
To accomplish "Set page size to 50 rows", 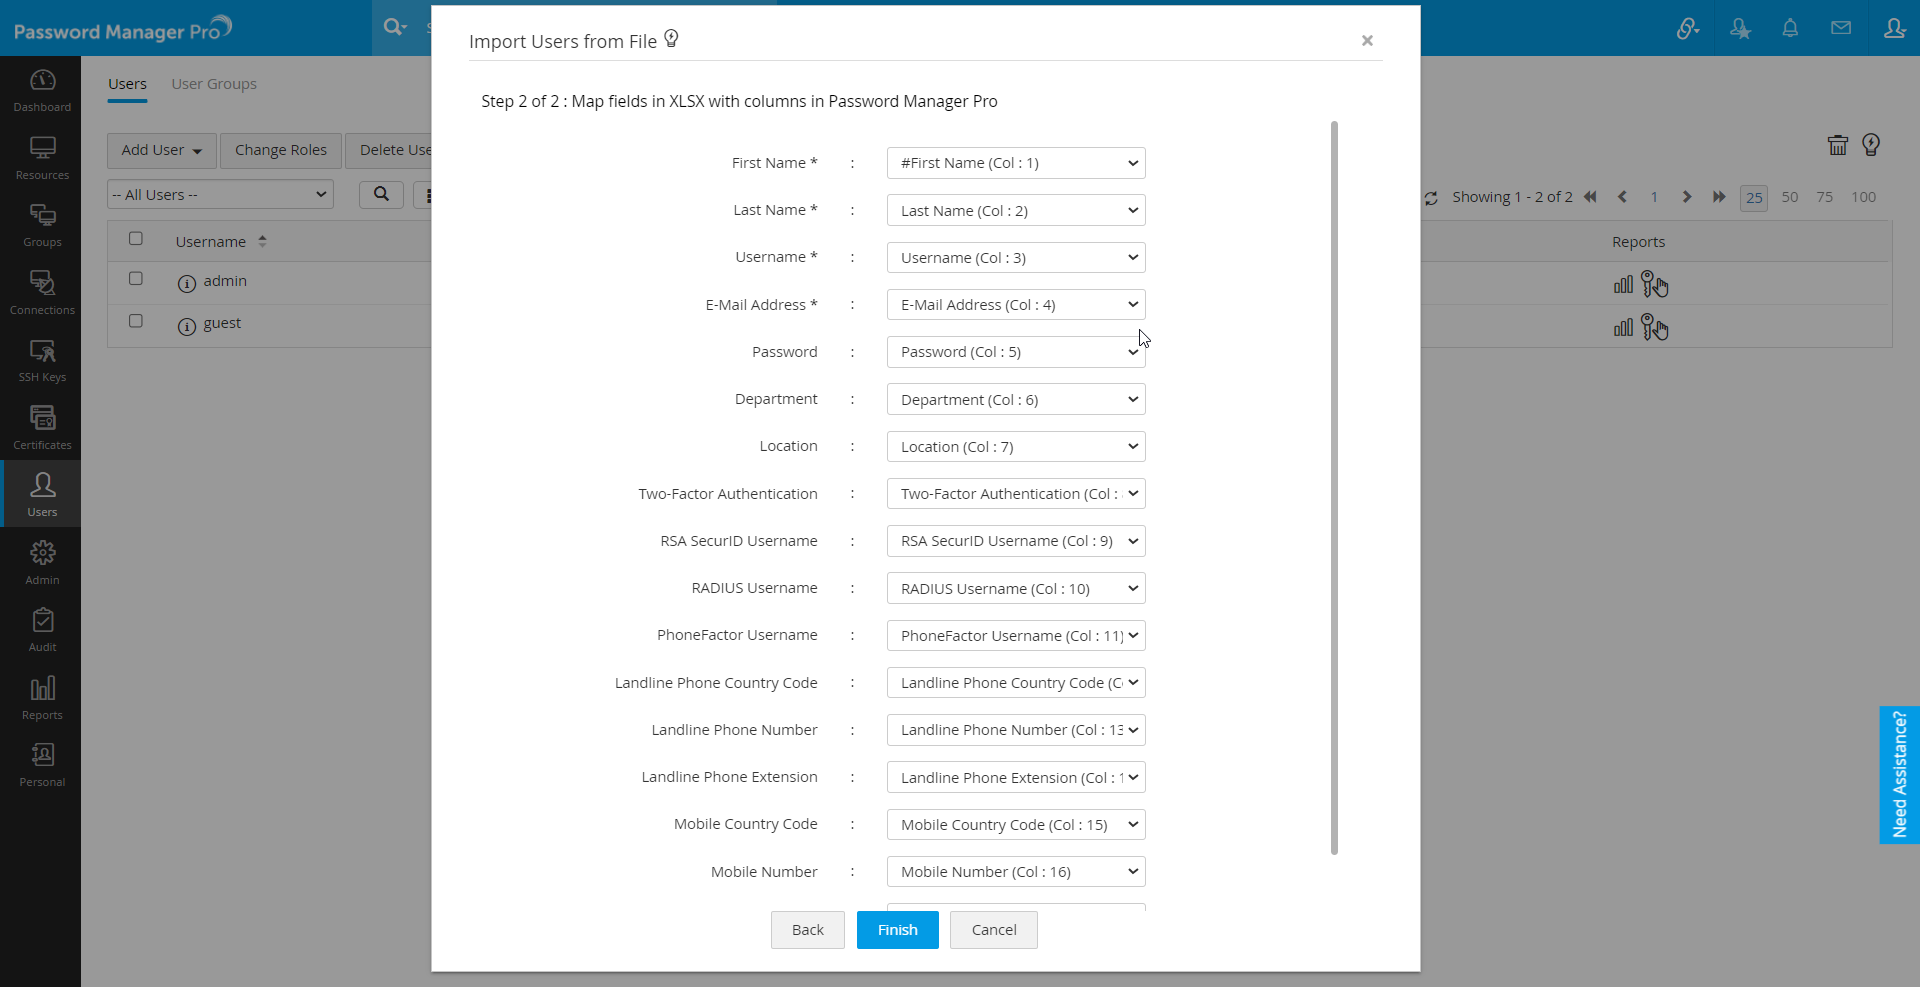I will (x=1790, y=197).
